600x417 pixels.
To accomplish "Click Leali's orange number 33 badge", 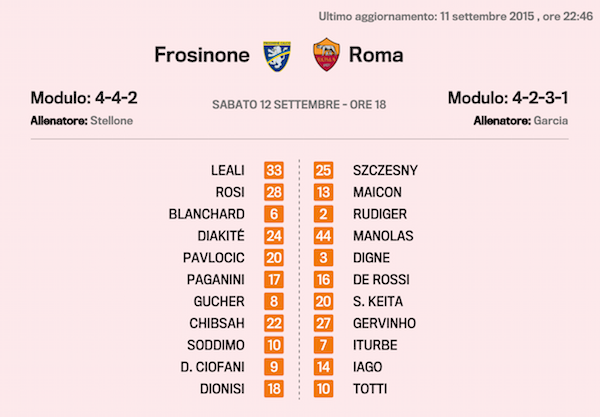I will [x=275, y=170].
